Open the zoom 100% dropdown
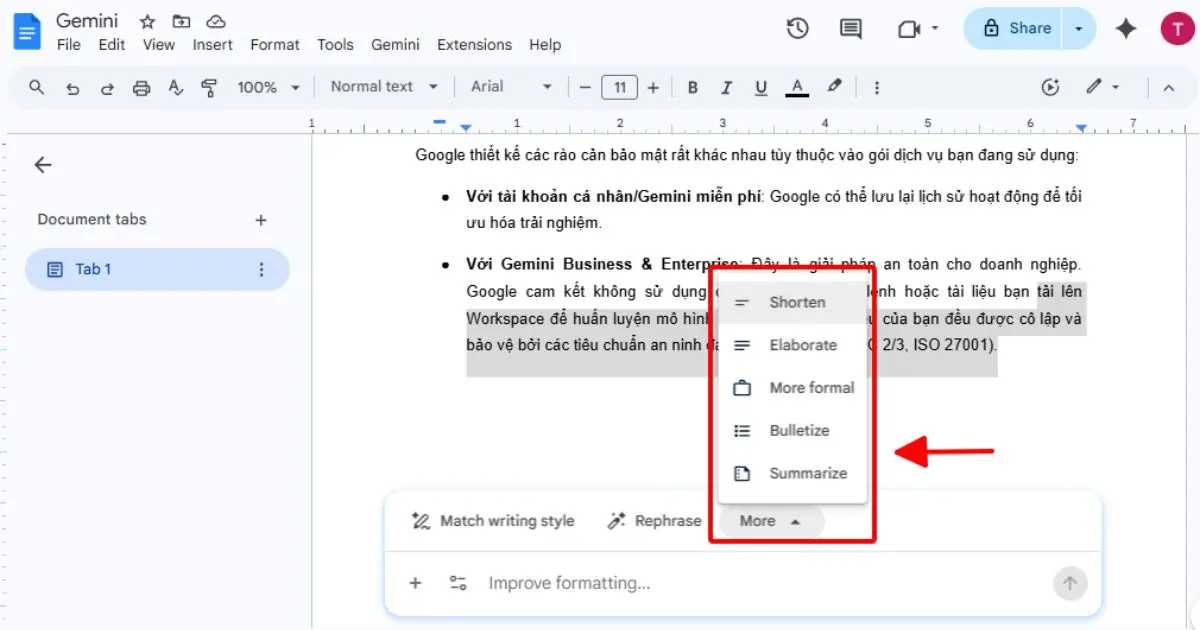The width and height of the screenshot is (1200, 630). click(x=268, y=88)
